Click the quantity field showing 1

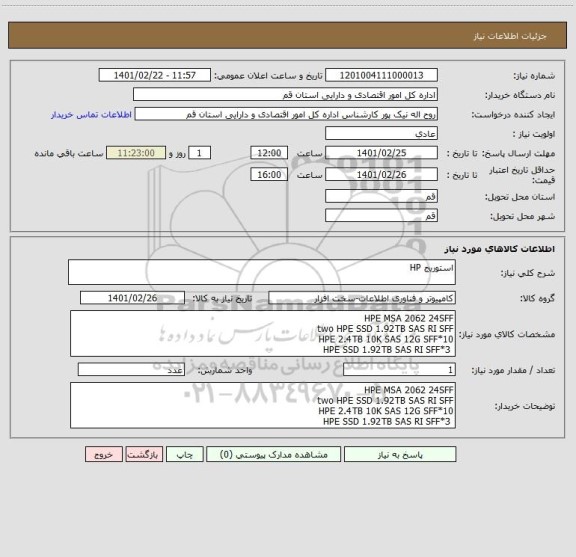click(x=399, y=370)
